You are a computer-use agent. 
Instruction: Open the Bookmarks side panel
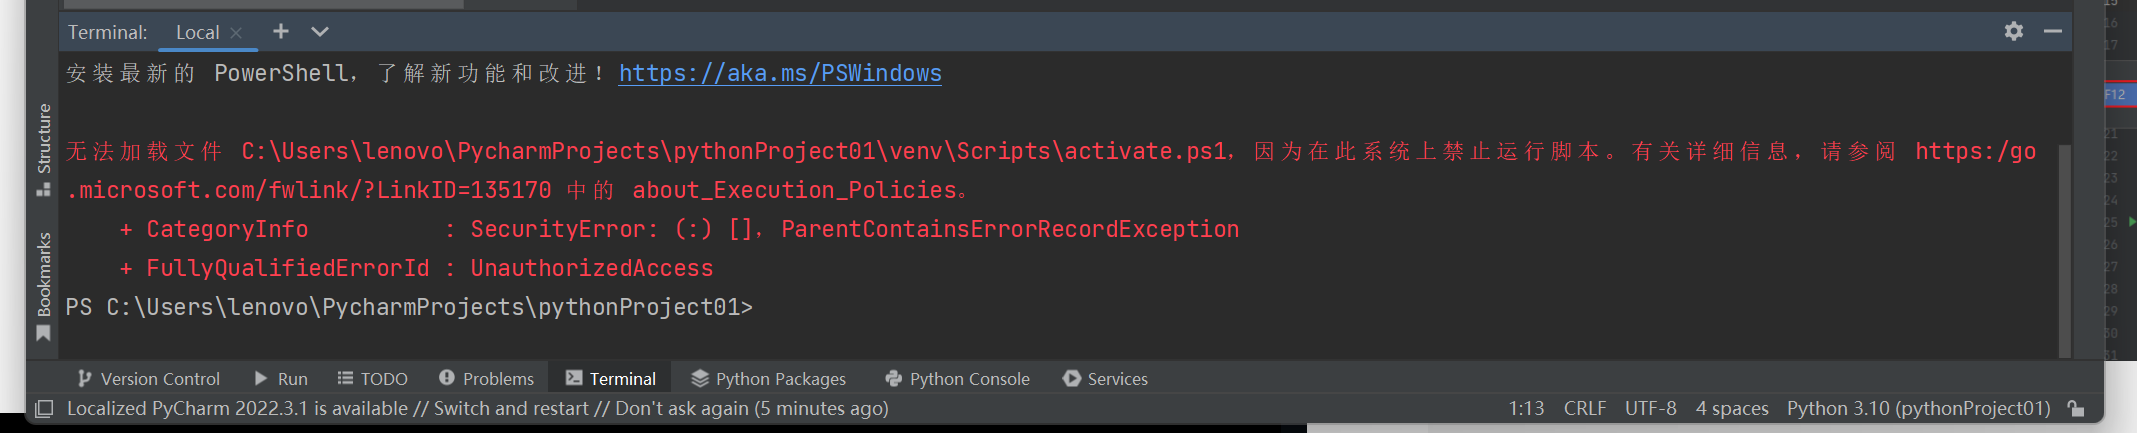[x=43, y=287]
